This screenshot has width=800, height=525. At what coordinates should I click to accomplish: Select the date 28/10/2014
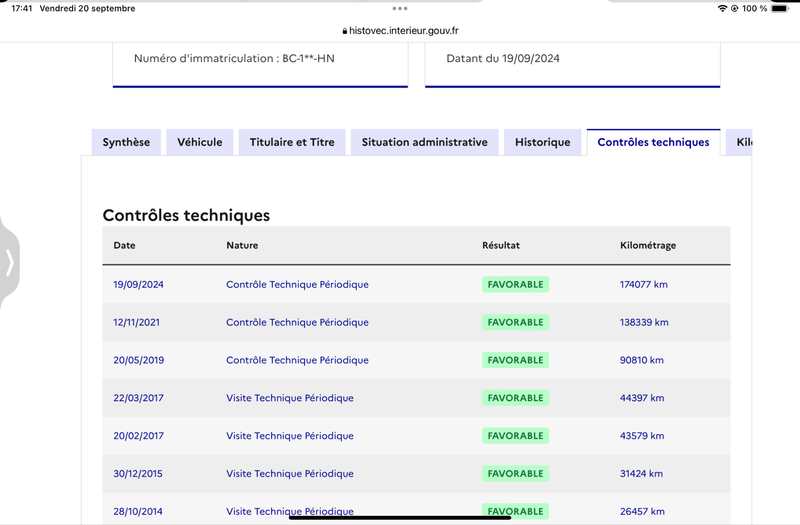point(138,511)
